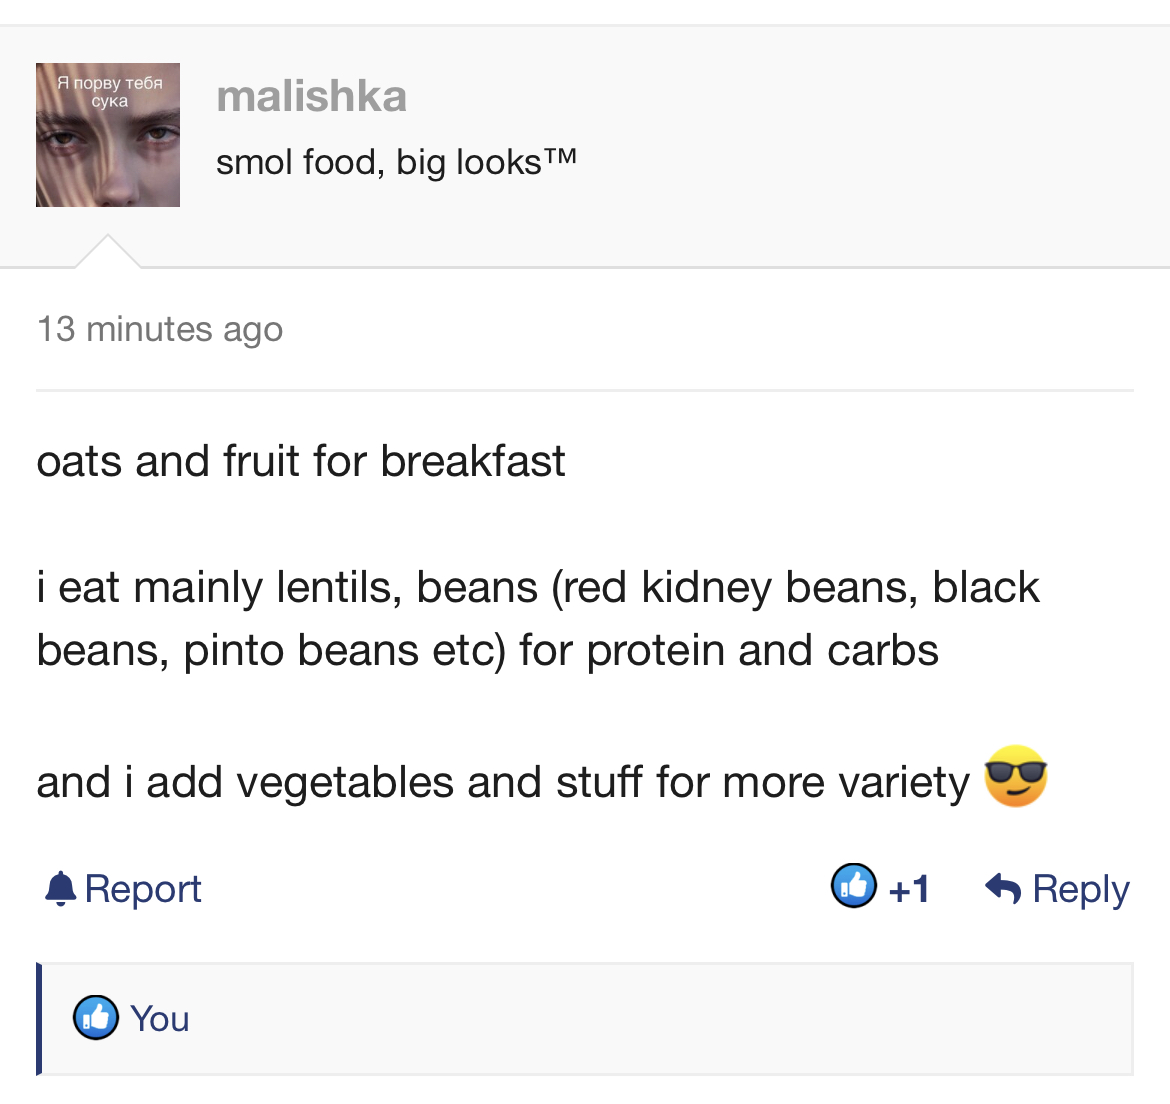Click the thumbs-up icon beside You

(96, 1017)
